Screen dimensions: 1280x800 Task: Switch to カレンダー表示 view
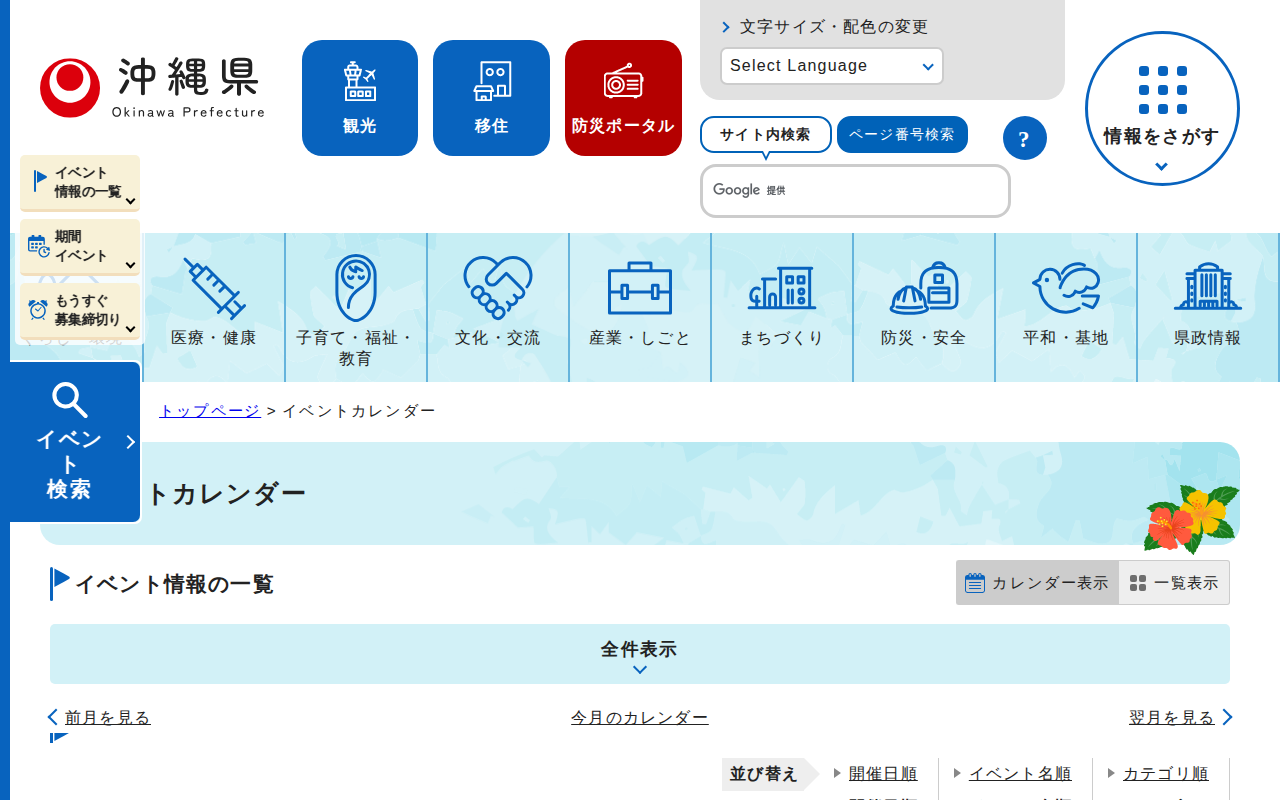pos(1036,583)
